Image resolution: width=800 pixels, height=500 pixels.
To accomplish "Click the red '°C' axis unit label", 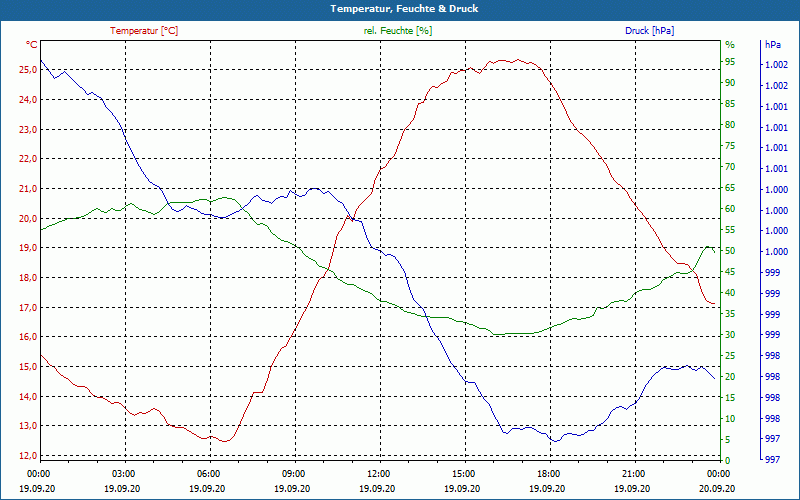I will point(32,45).
